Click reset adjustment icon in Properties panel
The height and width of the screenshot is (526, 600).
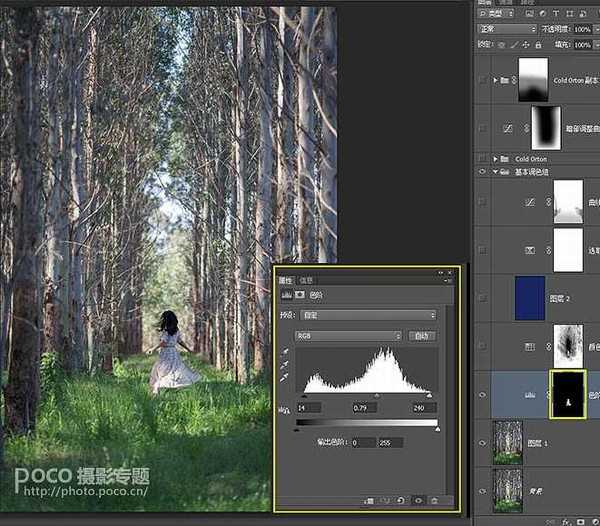401,500
